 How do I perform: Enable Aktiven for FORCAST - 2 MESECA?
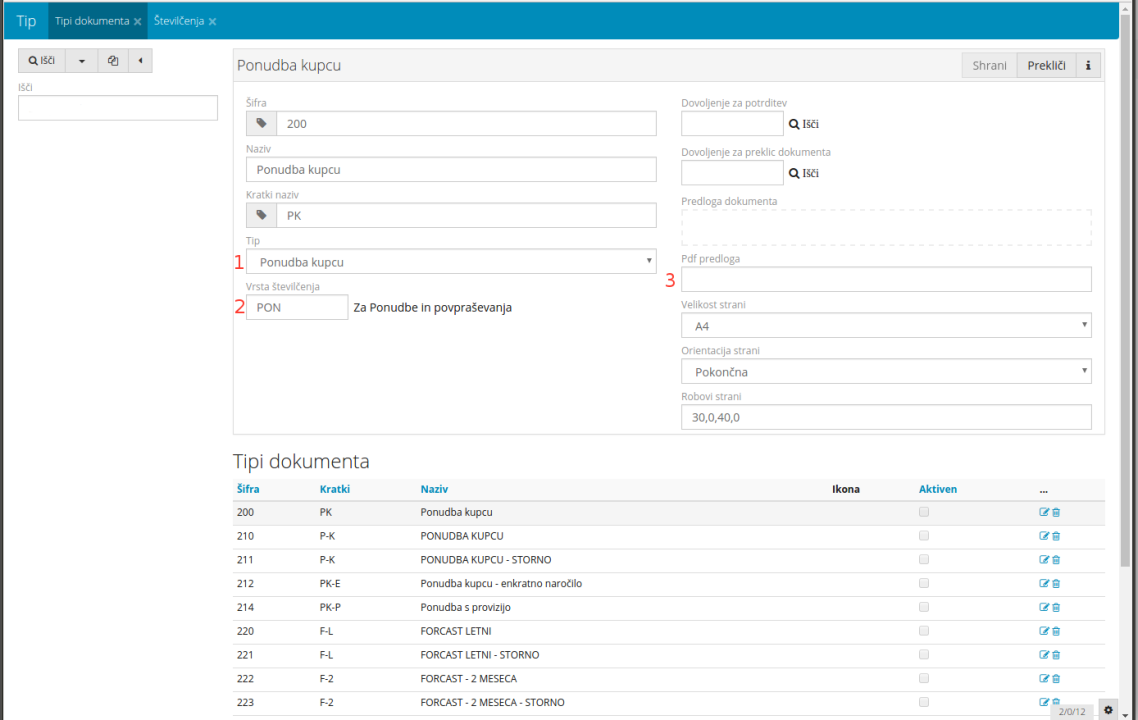[924, 678]
